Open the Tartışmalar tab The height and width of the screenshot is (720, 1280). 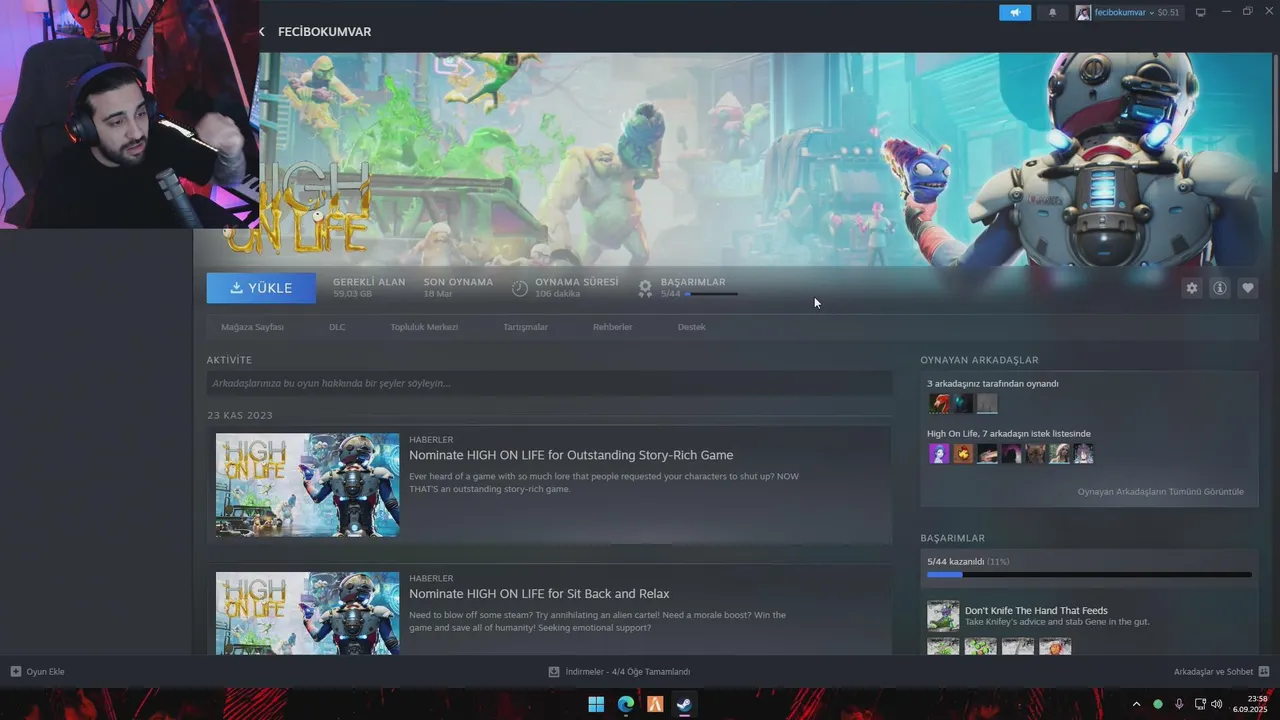(x=525, y=327)
